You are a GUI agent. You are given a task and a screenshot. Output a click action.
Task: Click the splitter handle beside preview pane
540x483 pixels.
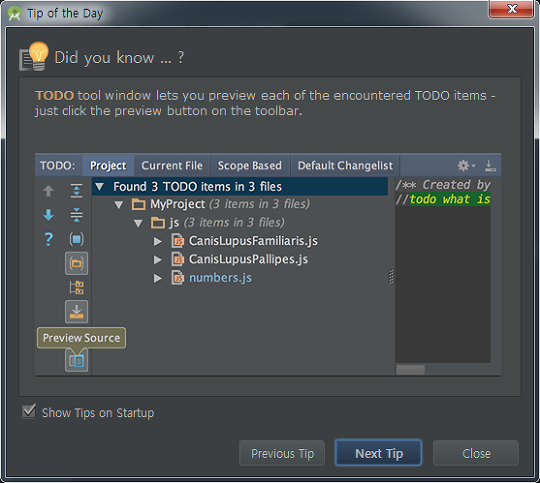pos(391,277)
